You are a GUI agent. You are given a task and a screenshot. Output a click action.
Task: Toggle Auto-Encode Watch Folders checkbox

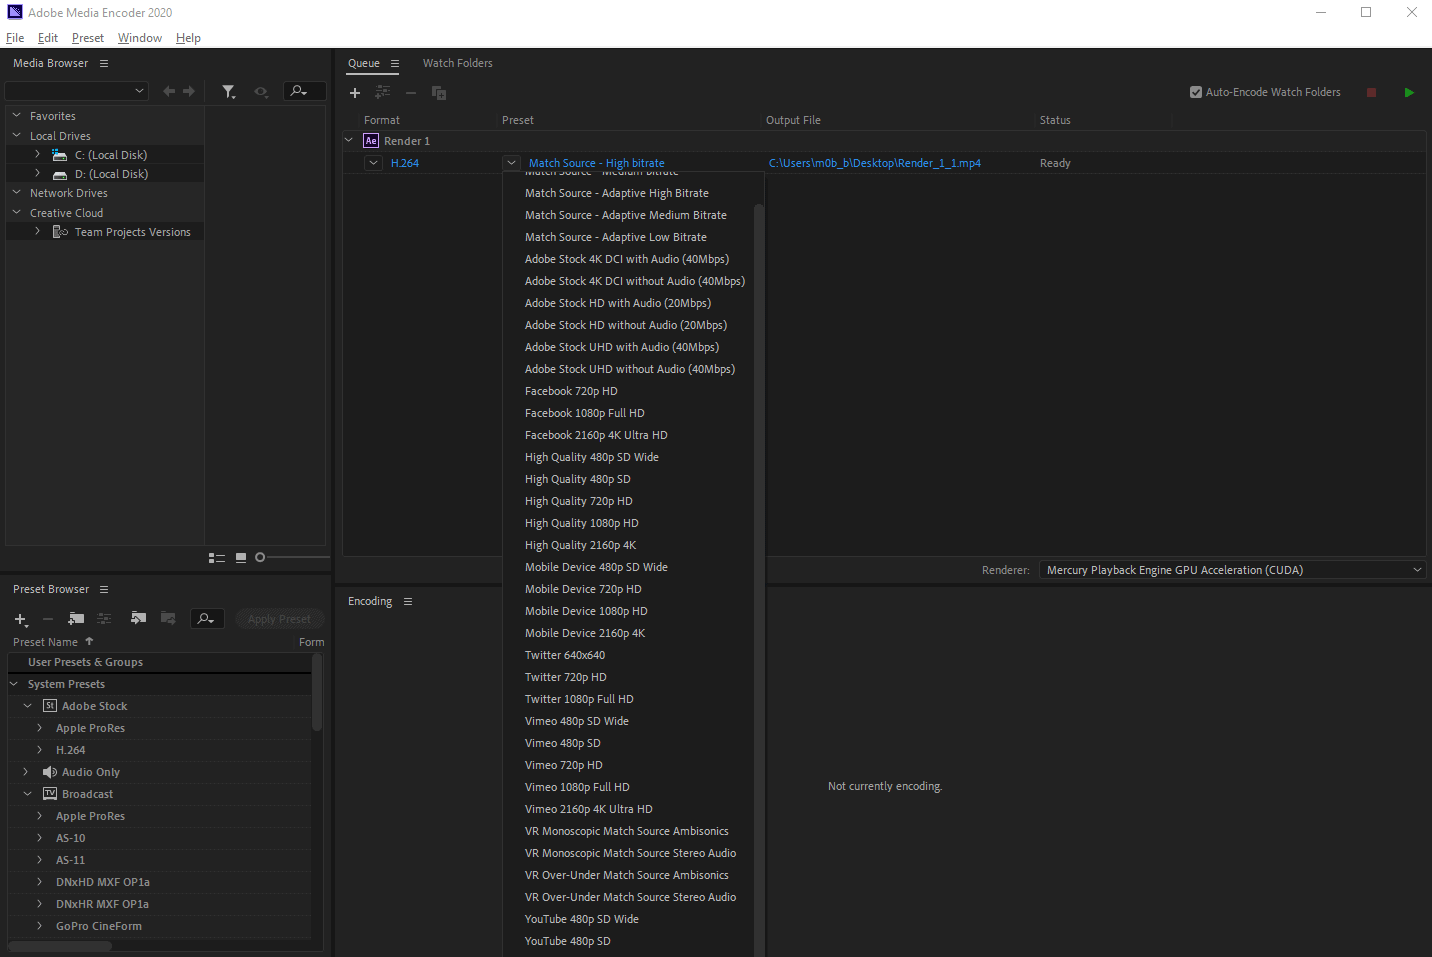(x=1196, y=92)
